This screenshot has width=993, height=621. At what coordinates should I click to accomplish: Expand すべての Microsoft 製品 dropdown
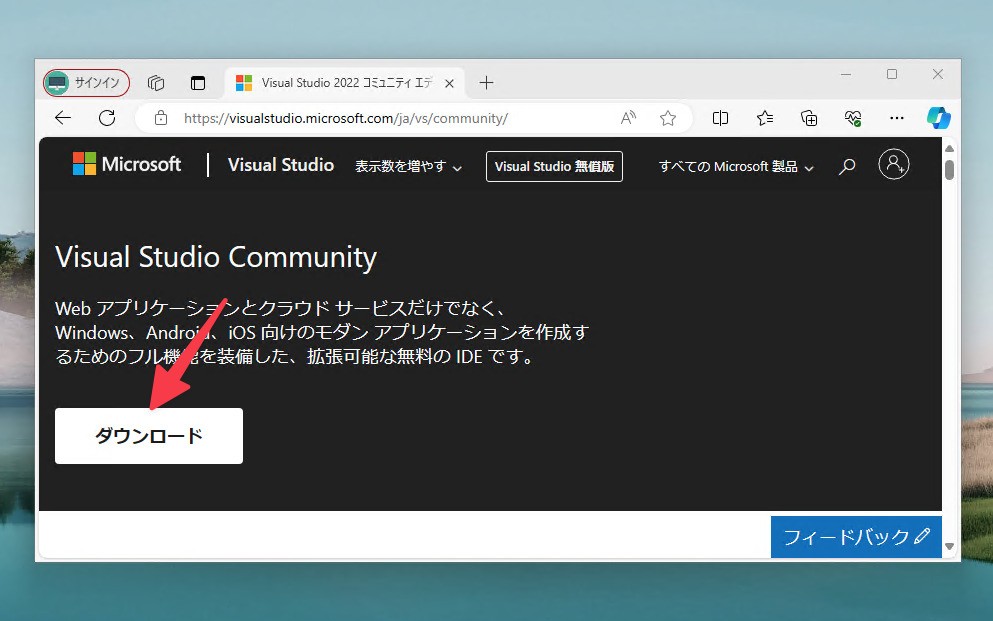click(736, 166)
